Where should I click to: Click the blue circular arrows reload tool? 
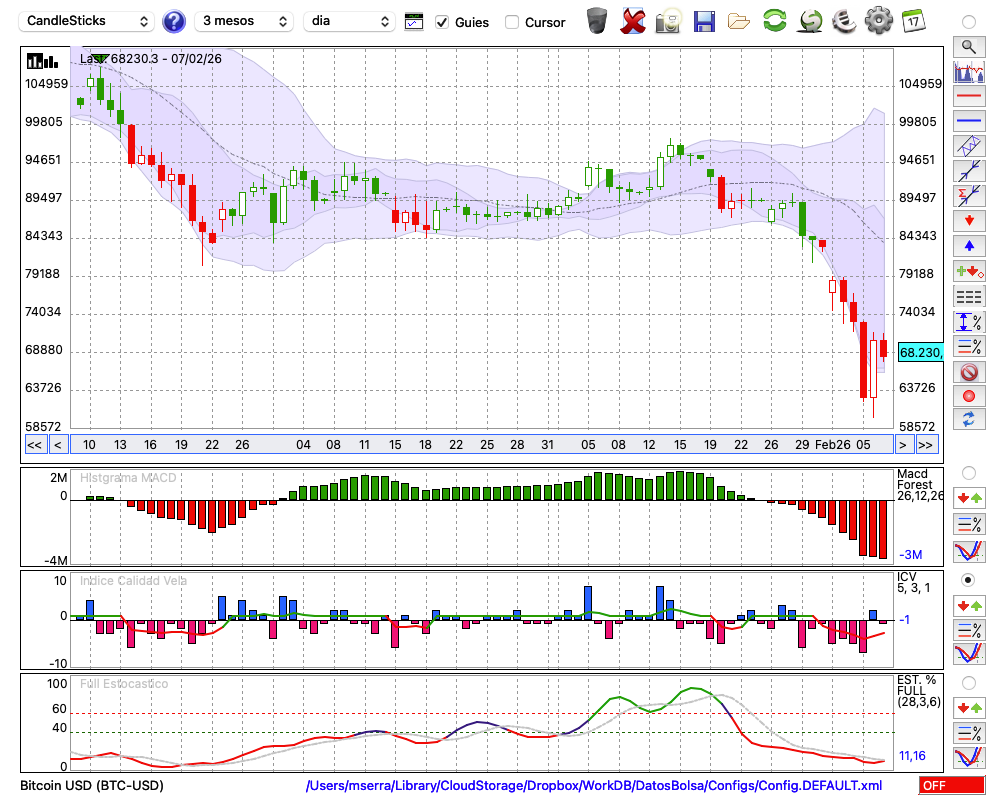coord(969,420)
